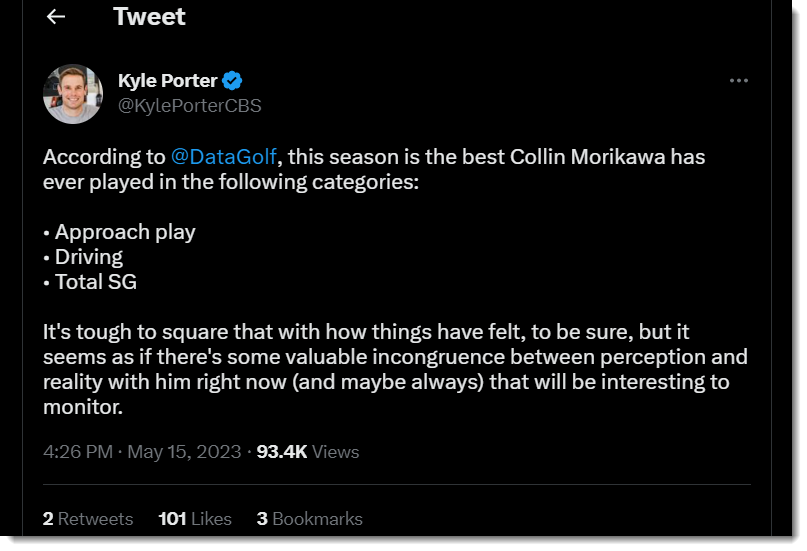Show the 2 Retweets list
The width and height of the screenshot is (807, 551).
point(88,519)
